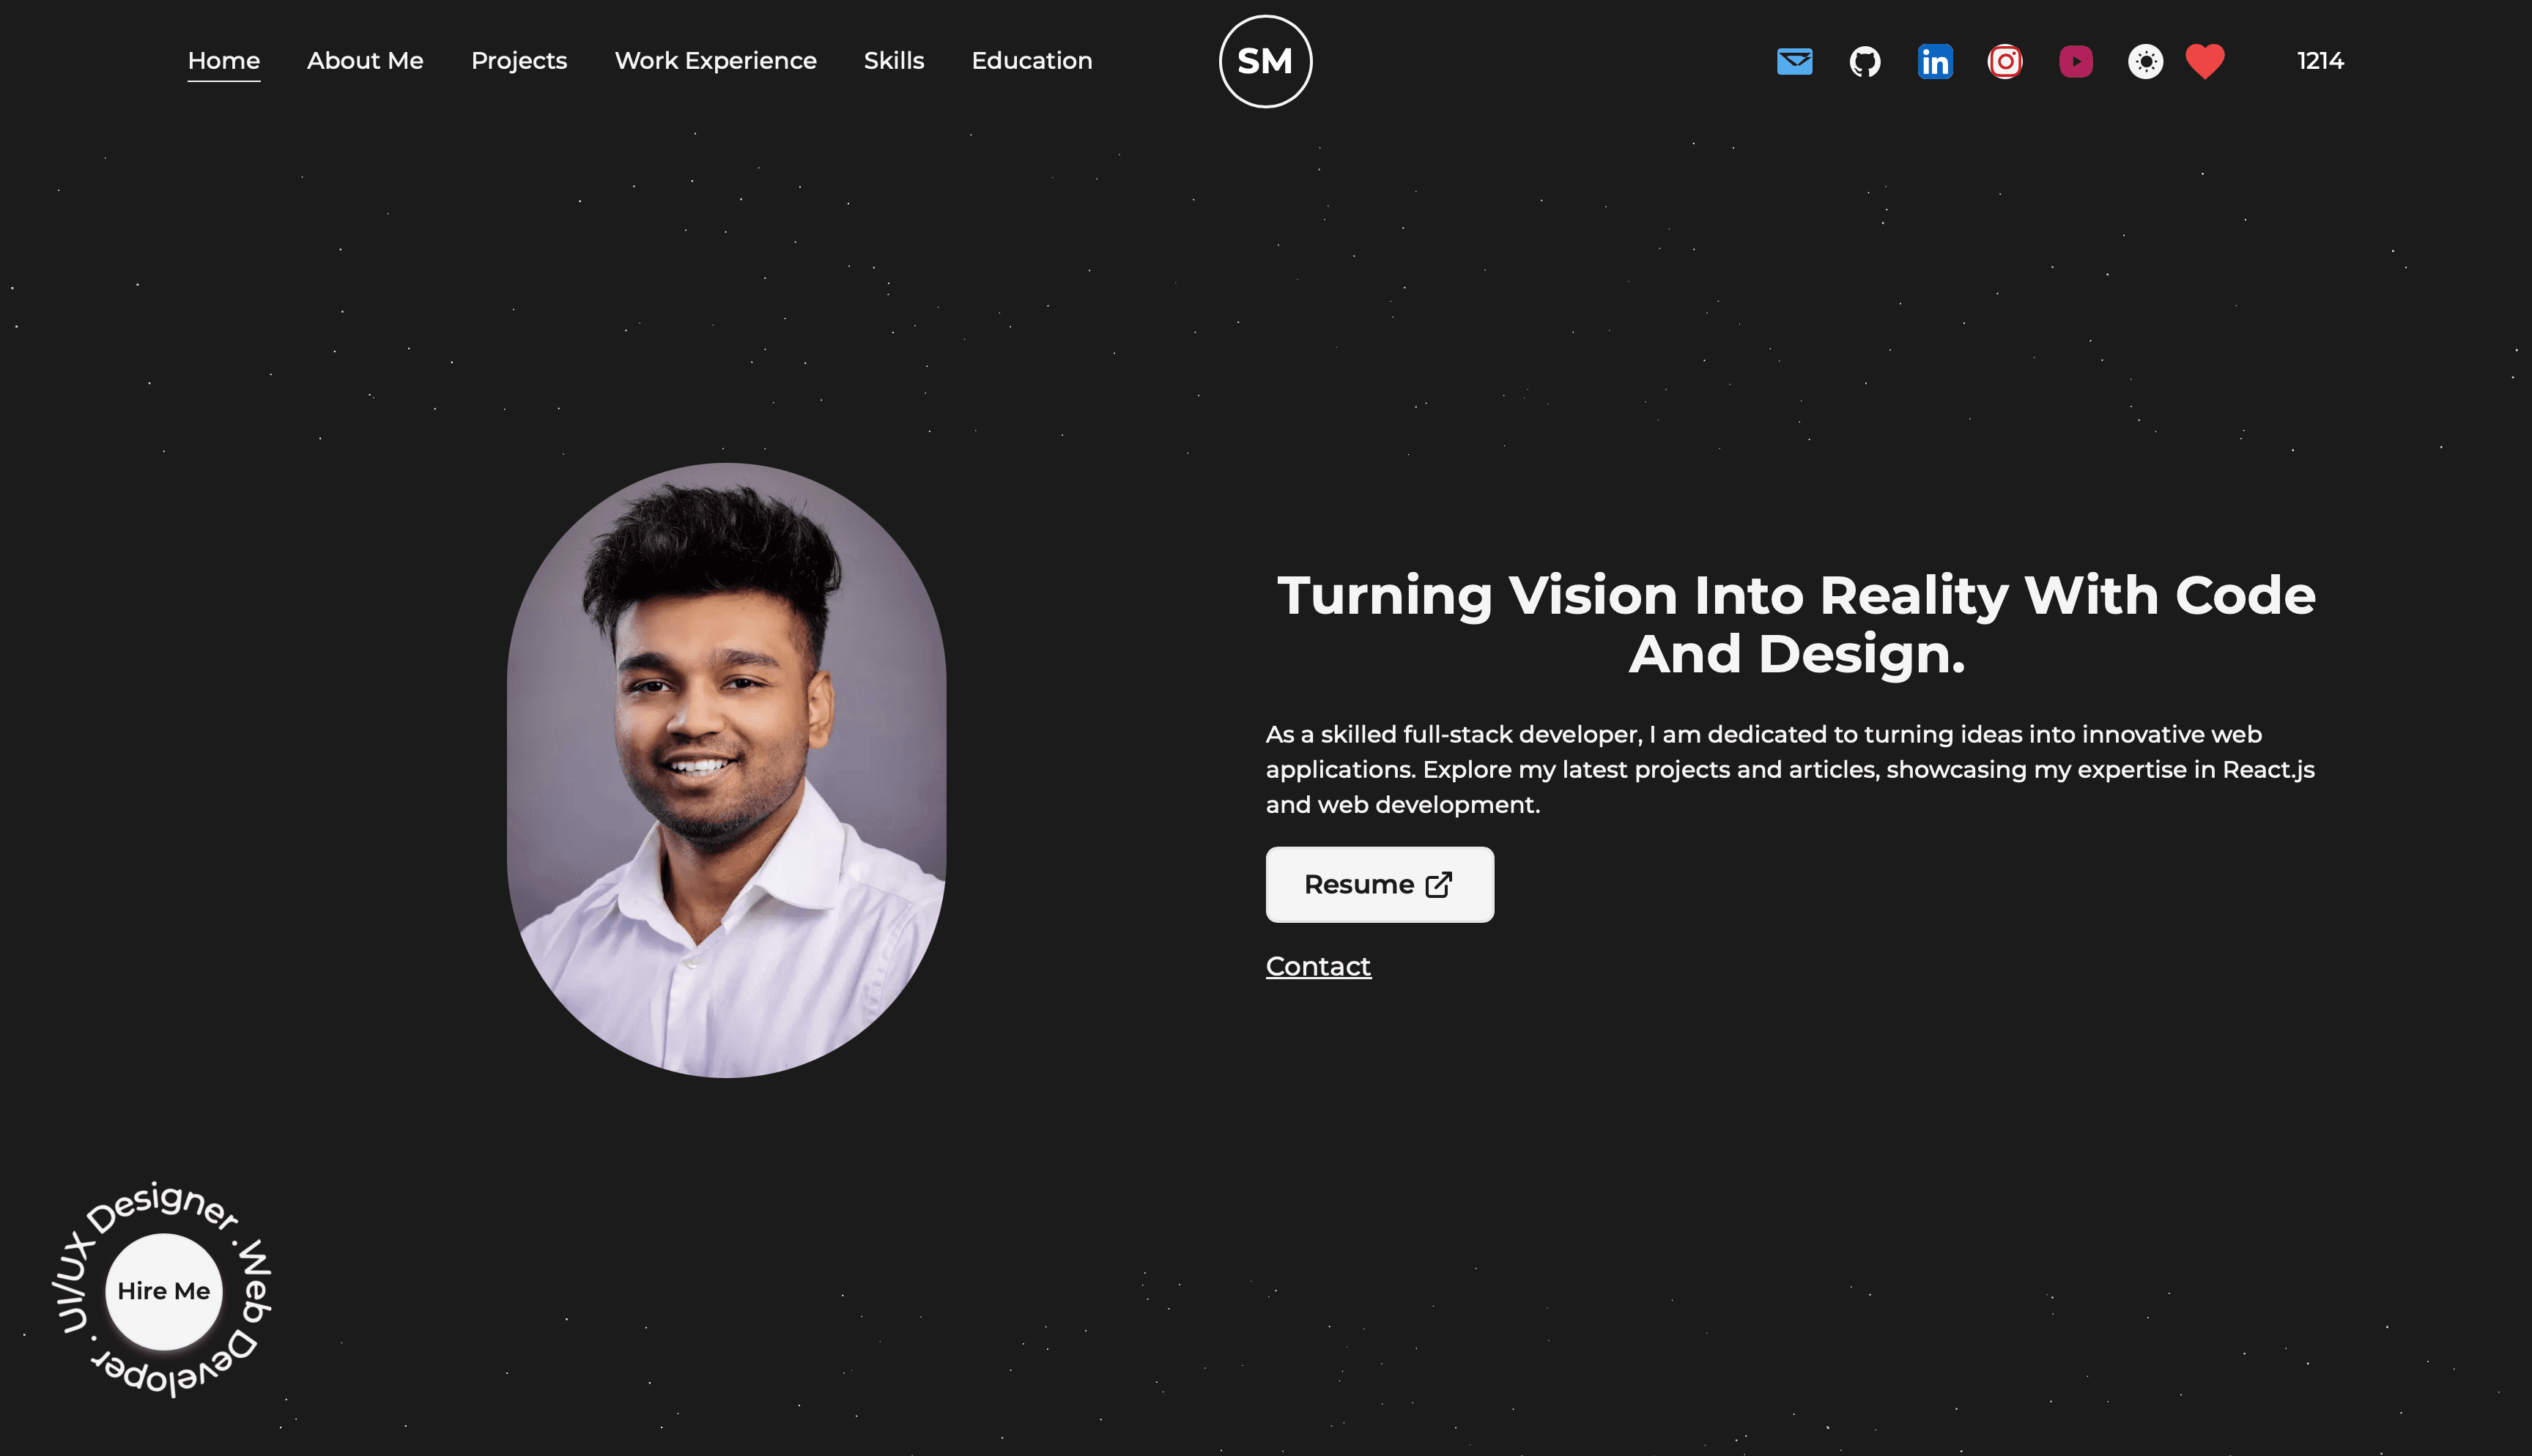Screen dimensions: 2532x1456
Task: Click the Education navigation link
Action: [1032, 59]
